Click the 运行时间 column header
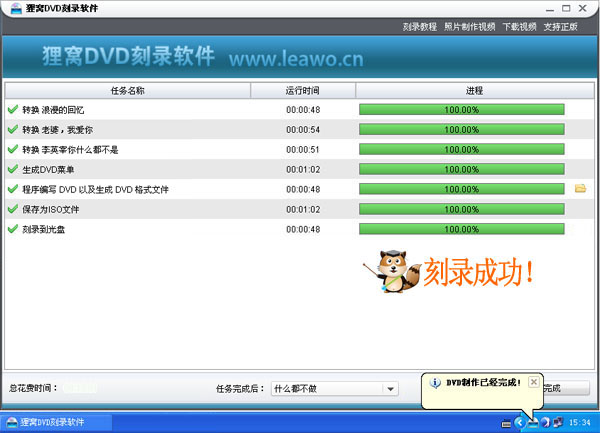The width and height of the screenshot is (600, 433). tap(303, 91)
